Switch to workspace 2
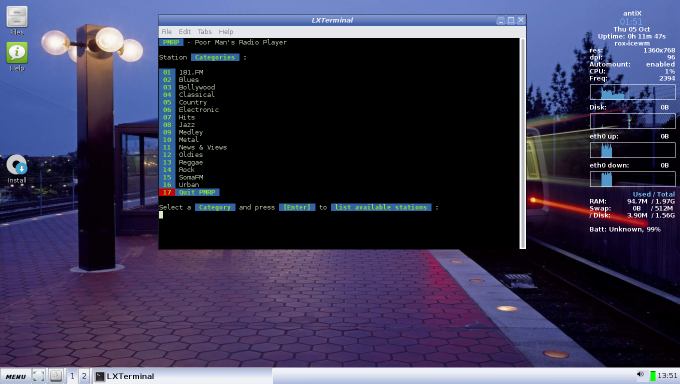680x384 pixels. 84,376
